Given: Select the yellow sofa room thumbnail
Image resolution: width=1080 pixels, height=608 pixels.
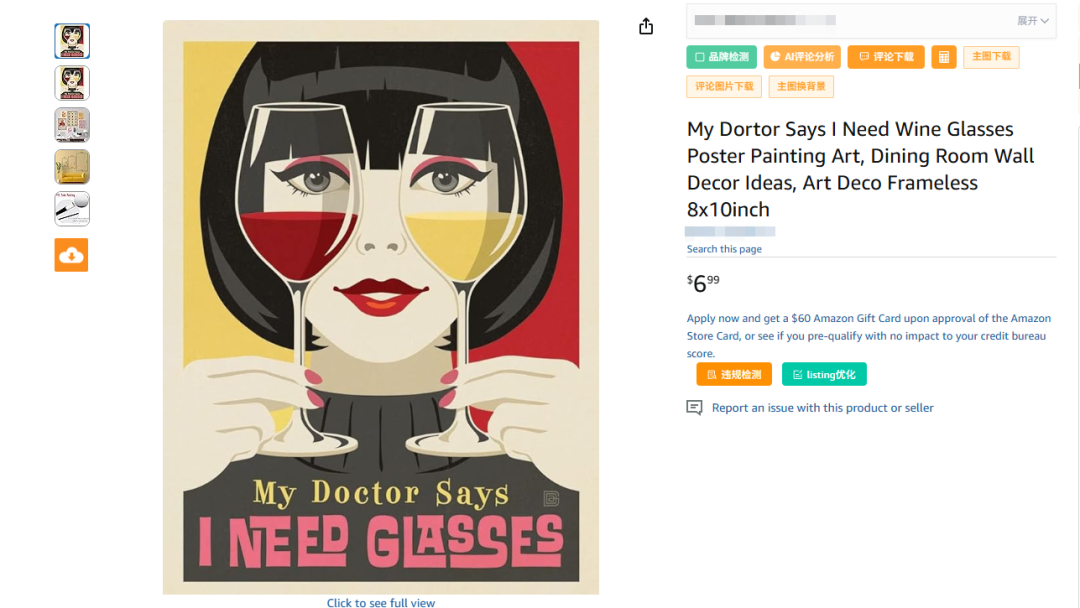Looking at the screenshot, I should [x=72, y=167].
